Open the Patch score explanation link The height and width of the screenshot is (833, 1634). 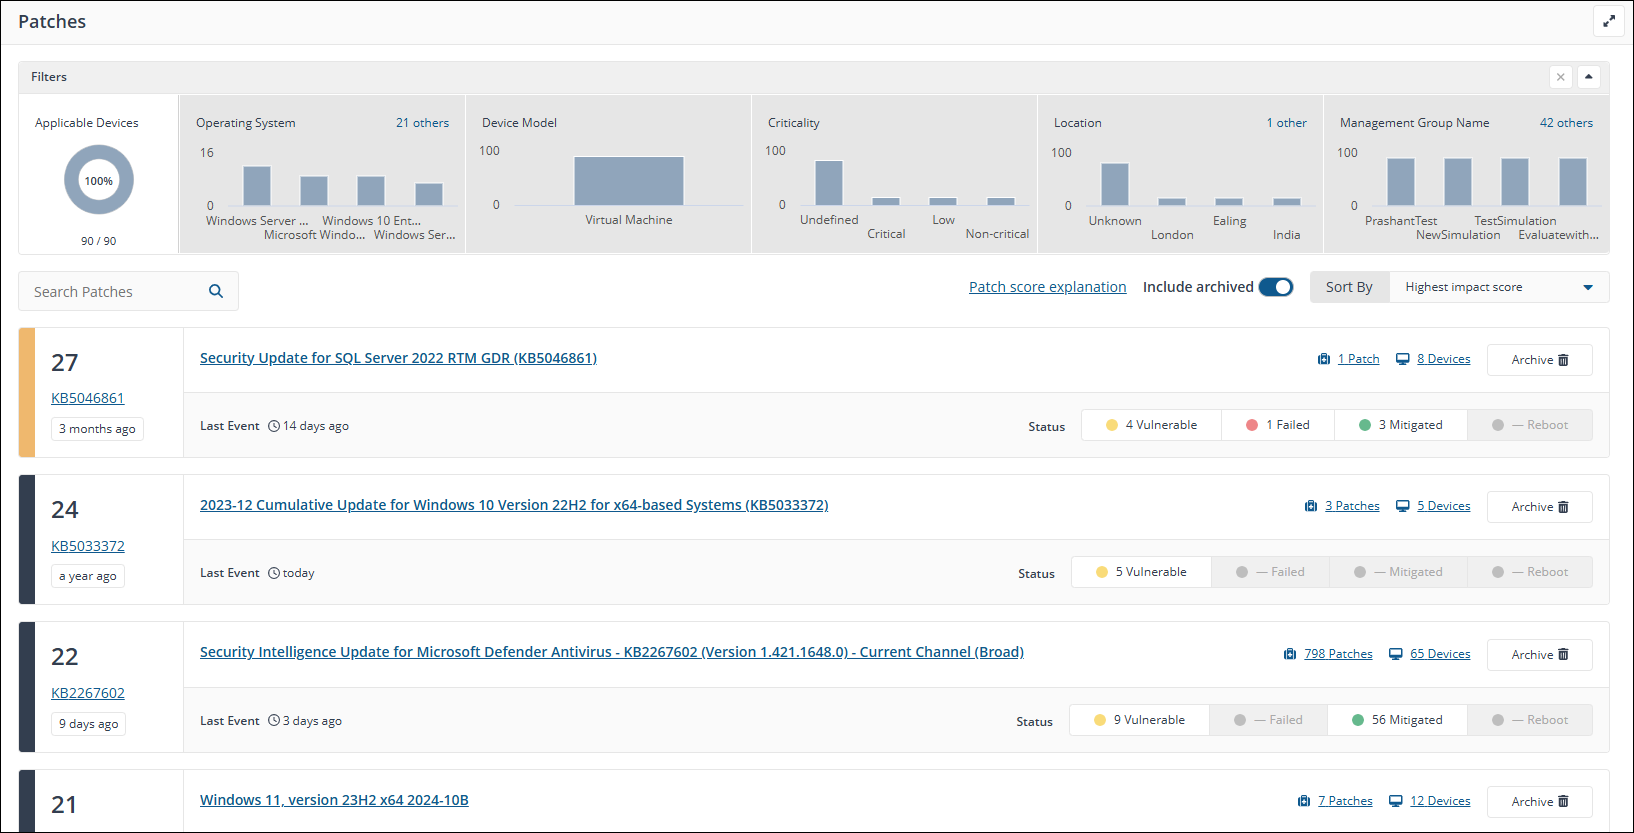point(1047,287)
